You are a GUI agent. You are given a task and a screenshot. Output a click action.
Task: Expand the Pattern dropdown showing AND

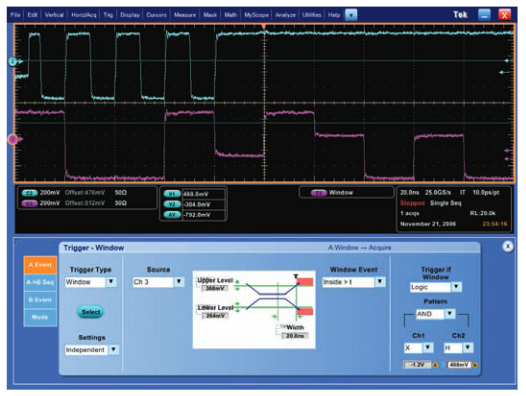click(x=450, y=314)
